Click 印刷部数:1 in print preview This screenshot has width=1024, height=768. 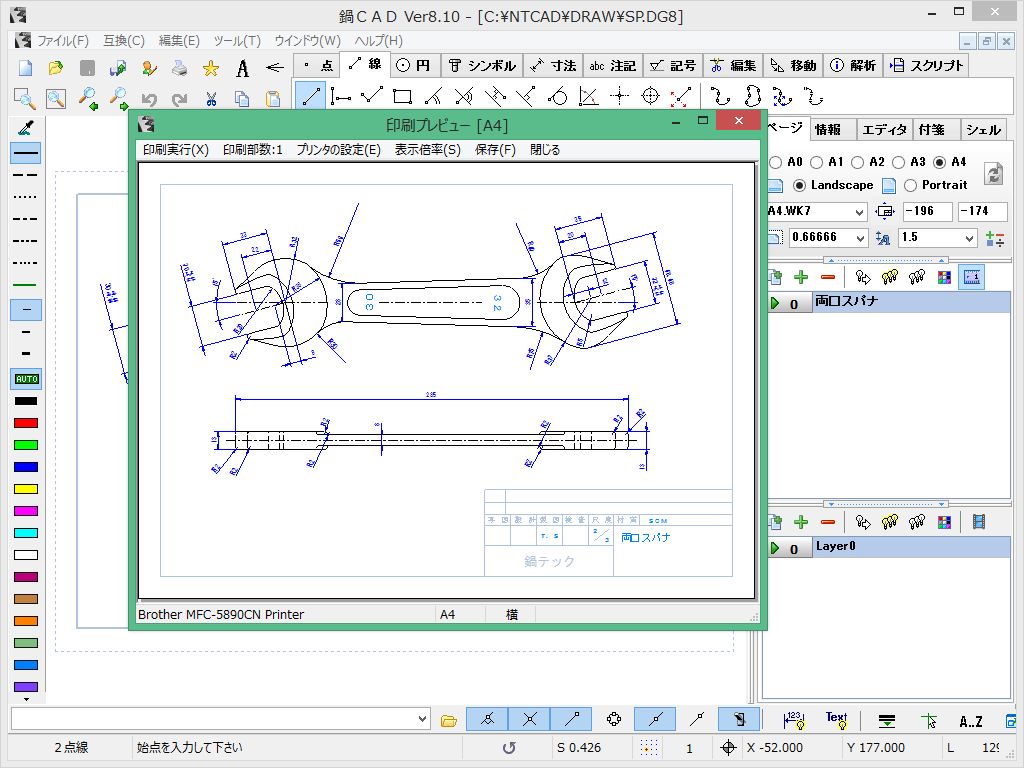(253, 150)
